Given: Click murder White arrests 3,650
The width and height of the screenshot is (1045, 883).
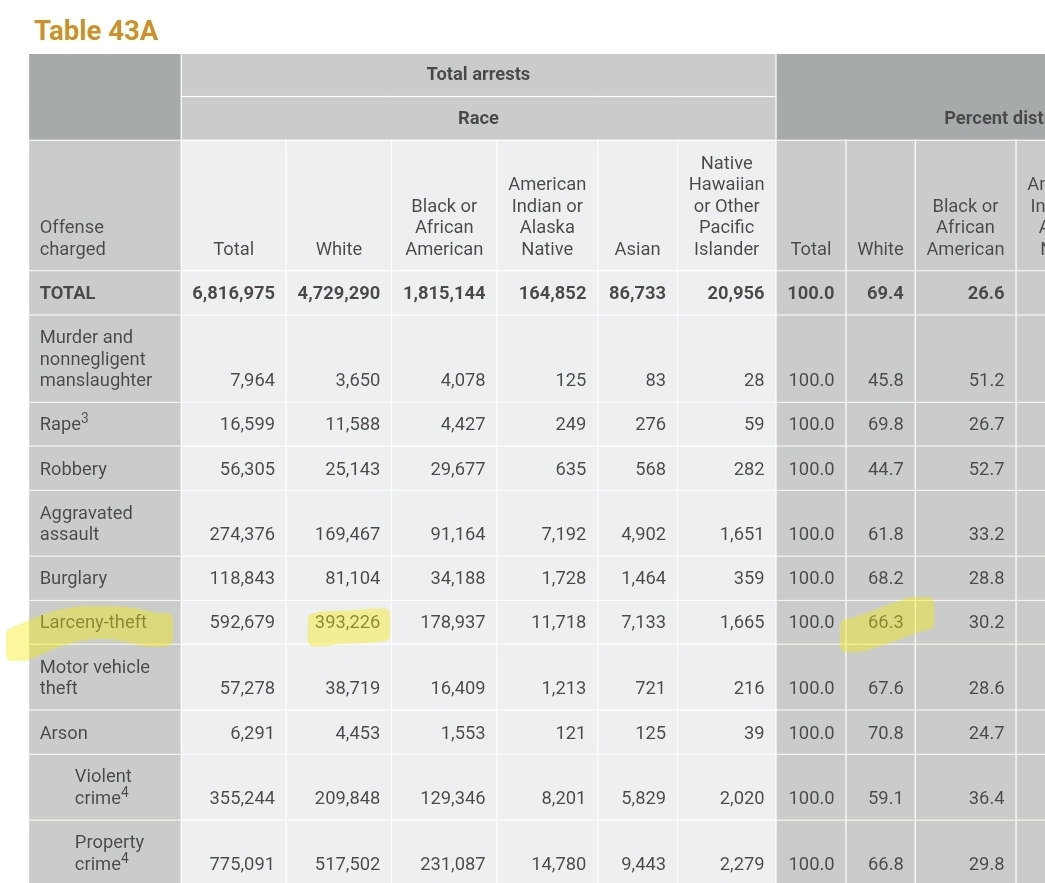Looking at the screenshot, I should [358, 380].
